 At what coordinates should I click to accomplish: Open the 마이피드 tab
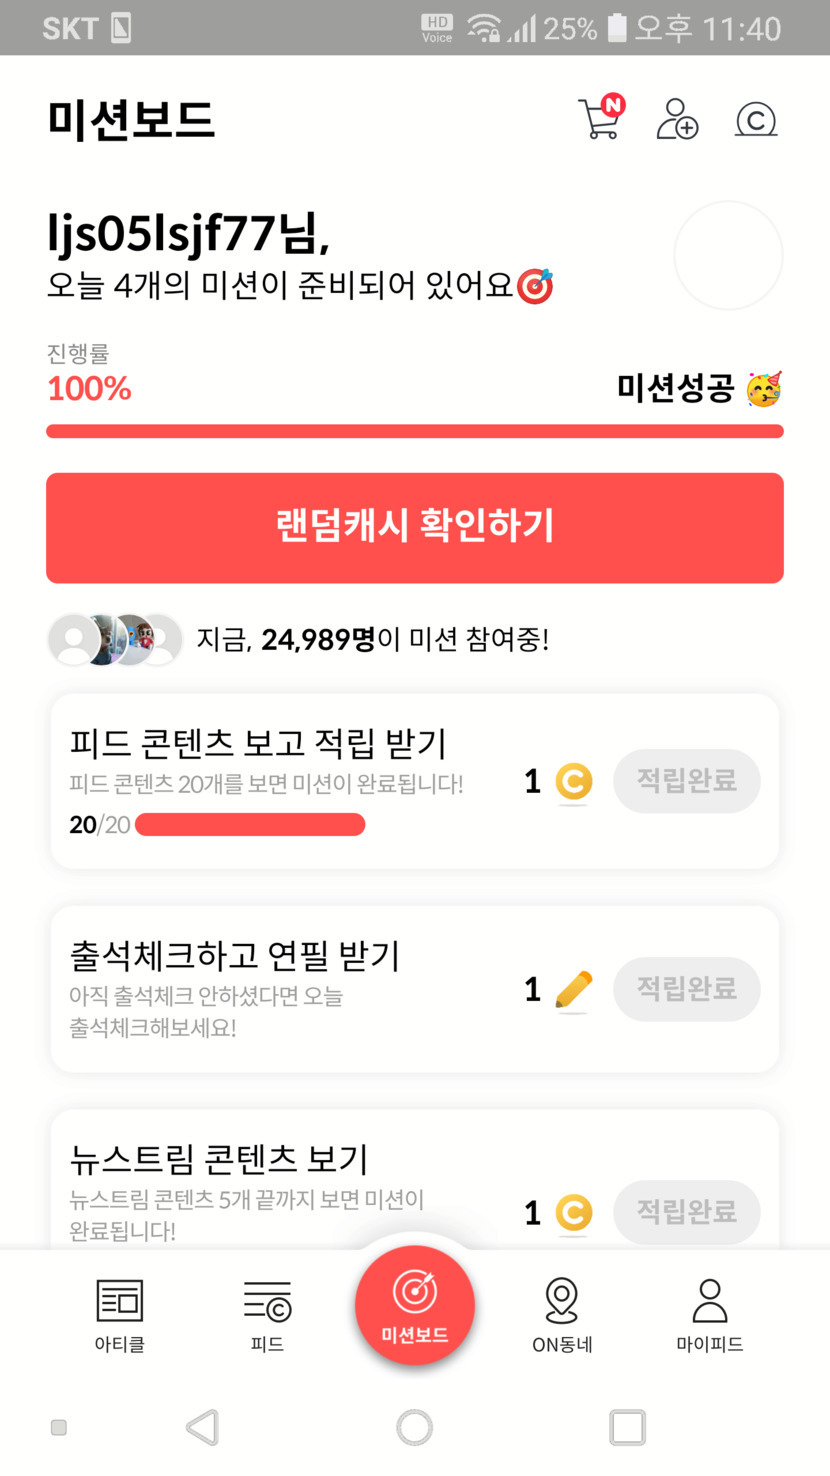(x=709, y=1315)
